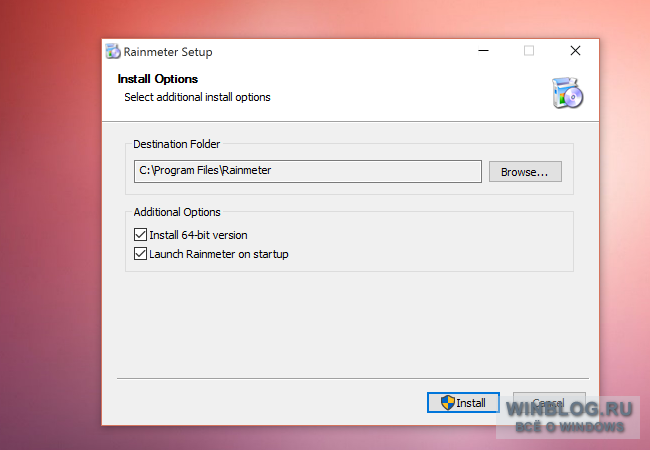The image size is (650, 450).
Task: Click the Install button
Action: point(463,402)
